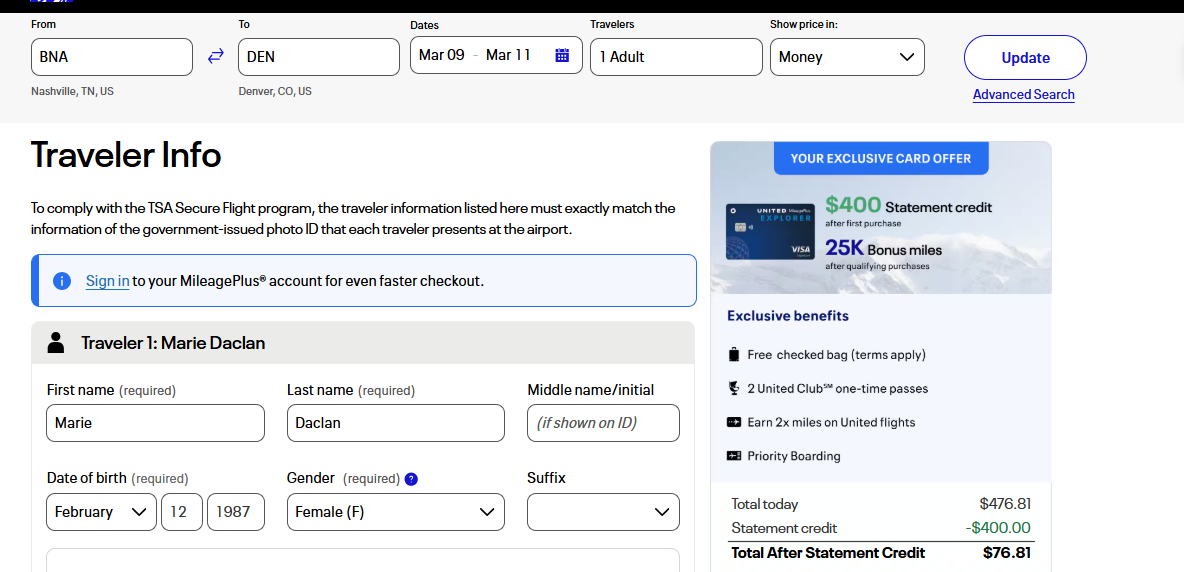Open the Gender Female dropdown

tap(395, 512)
